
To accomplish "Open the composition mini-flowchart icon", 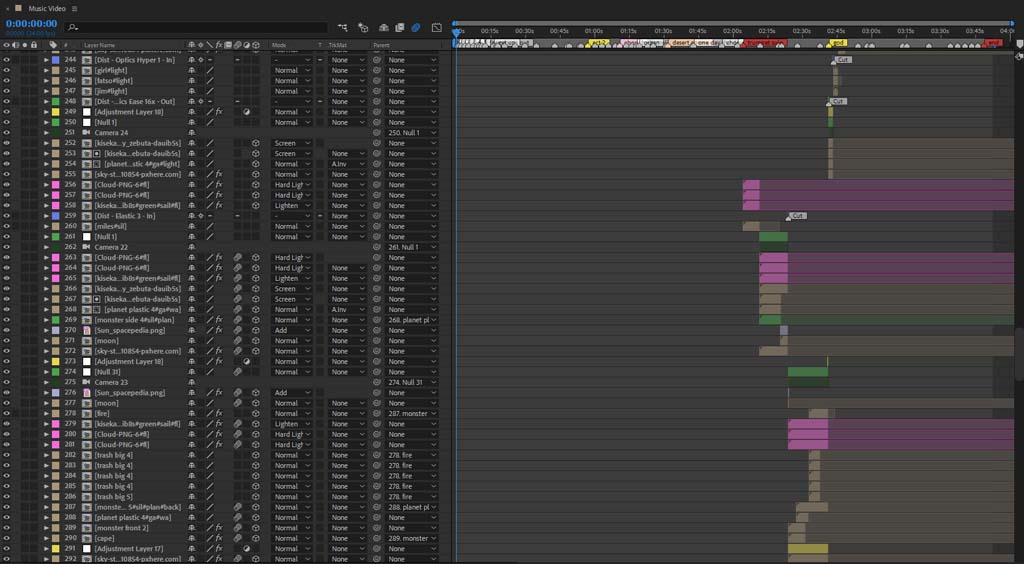I will (342, 27).
